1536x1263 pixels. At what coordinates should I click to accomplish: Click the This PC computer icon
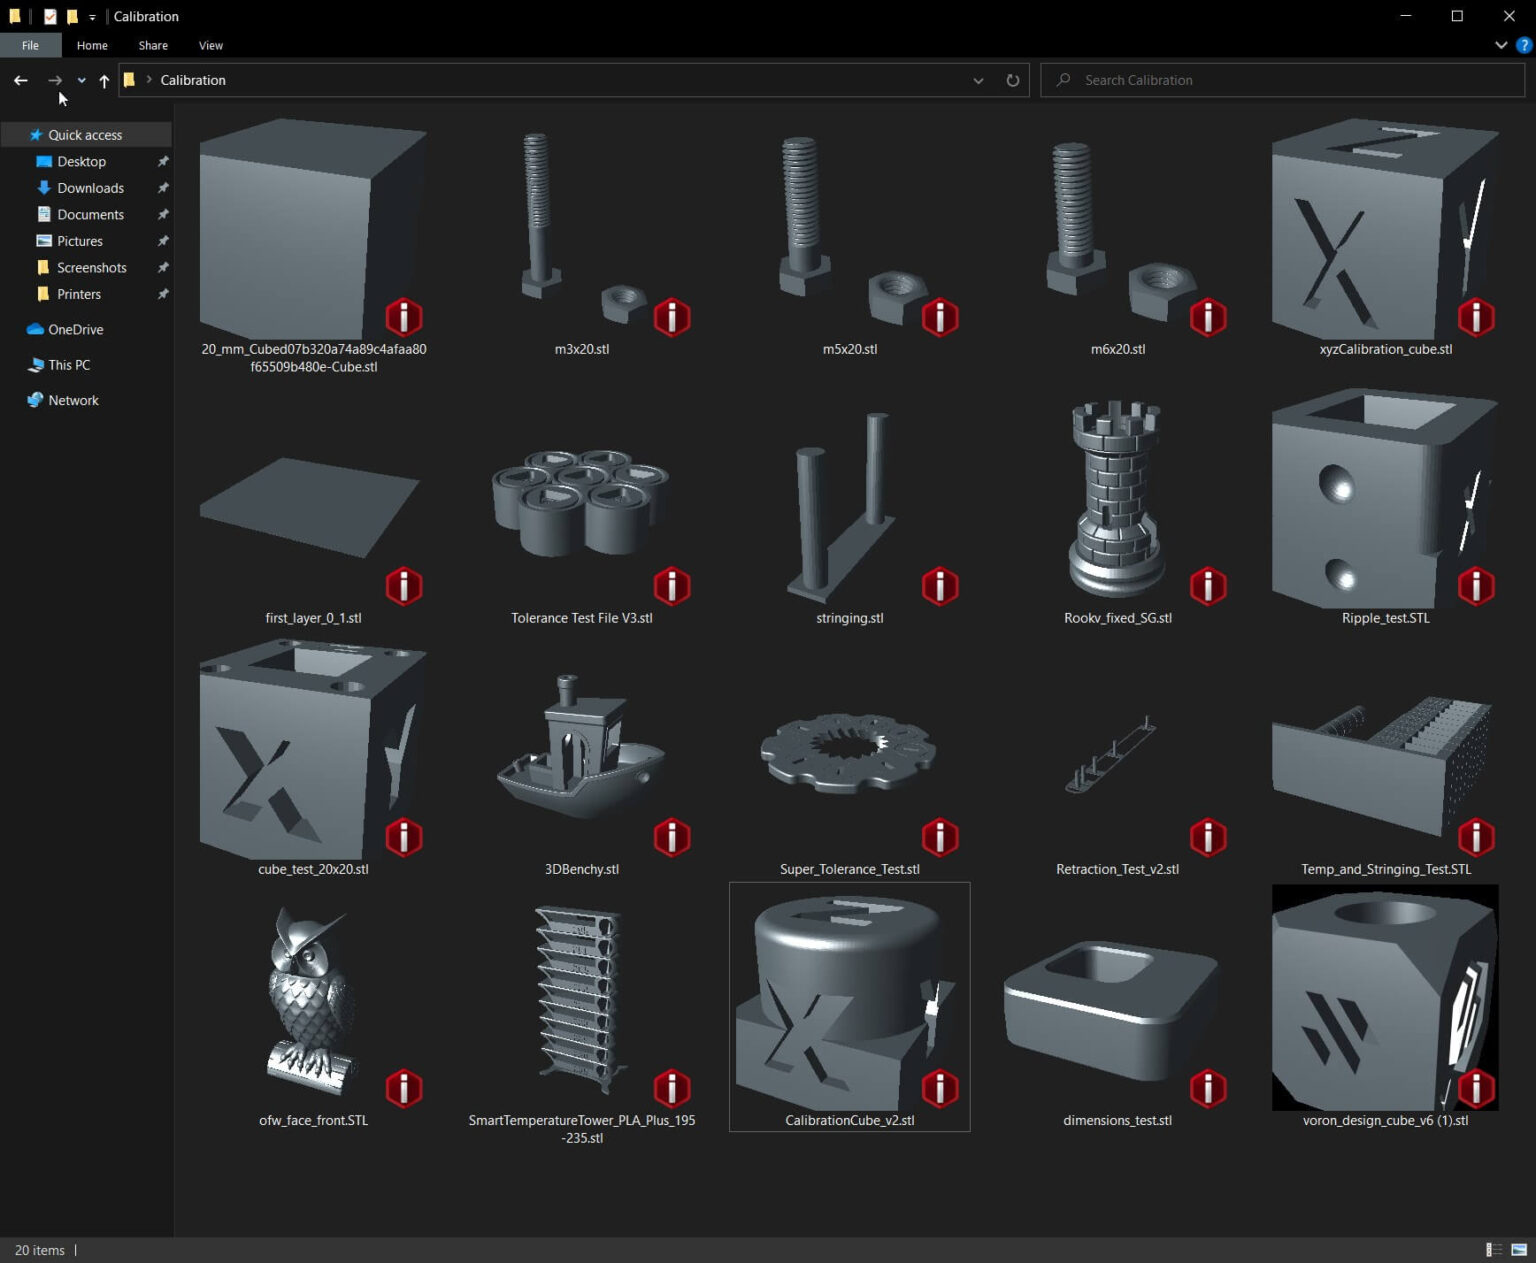coord(36,365)
